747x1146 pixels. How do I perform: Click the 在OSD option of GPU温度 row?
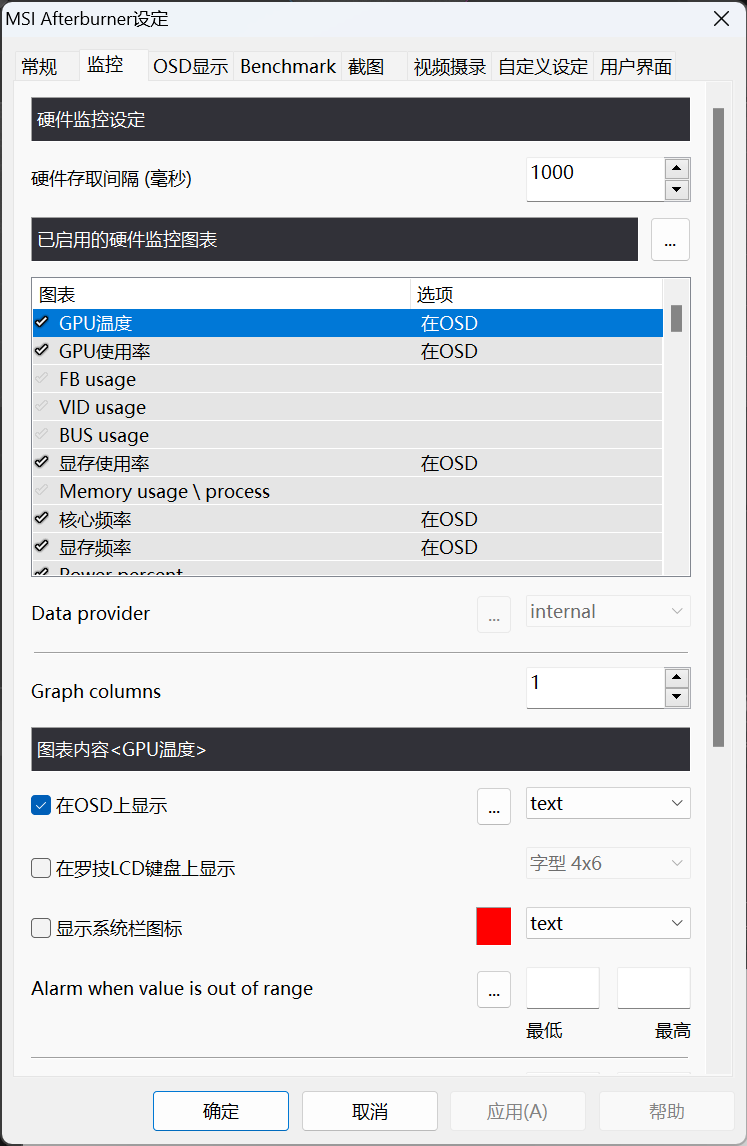tap(449, 323)
